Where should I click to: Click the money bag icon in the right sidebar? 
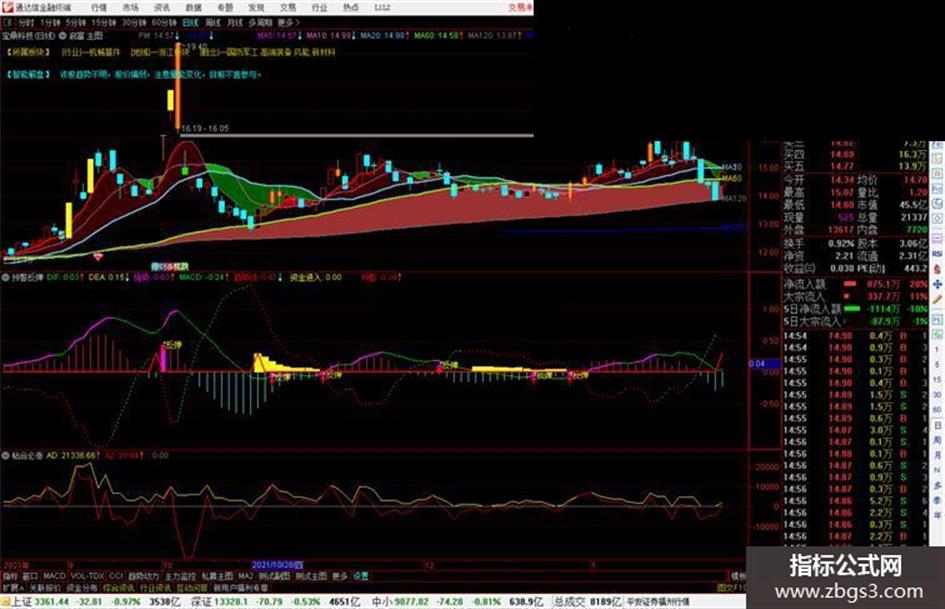pos(938,269)
